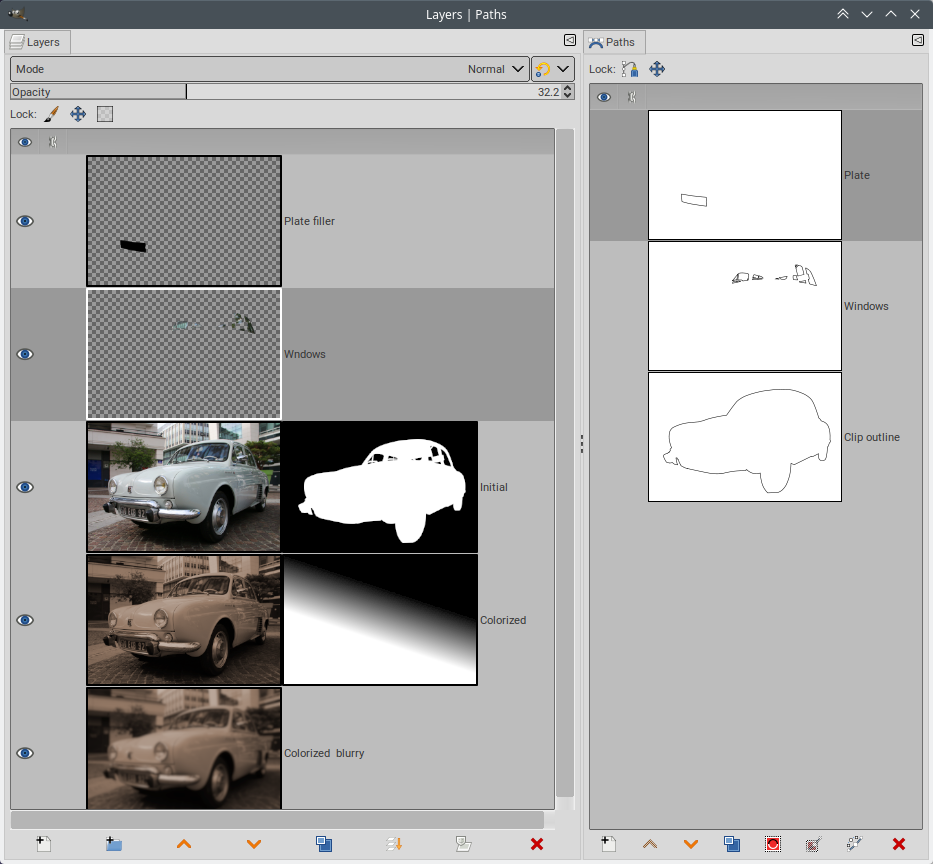Image resolution: width=933 pixels, height=864 pixels.
Task: Toggle visibility of Colorized blurry layer
Action: tap(25, 753)
